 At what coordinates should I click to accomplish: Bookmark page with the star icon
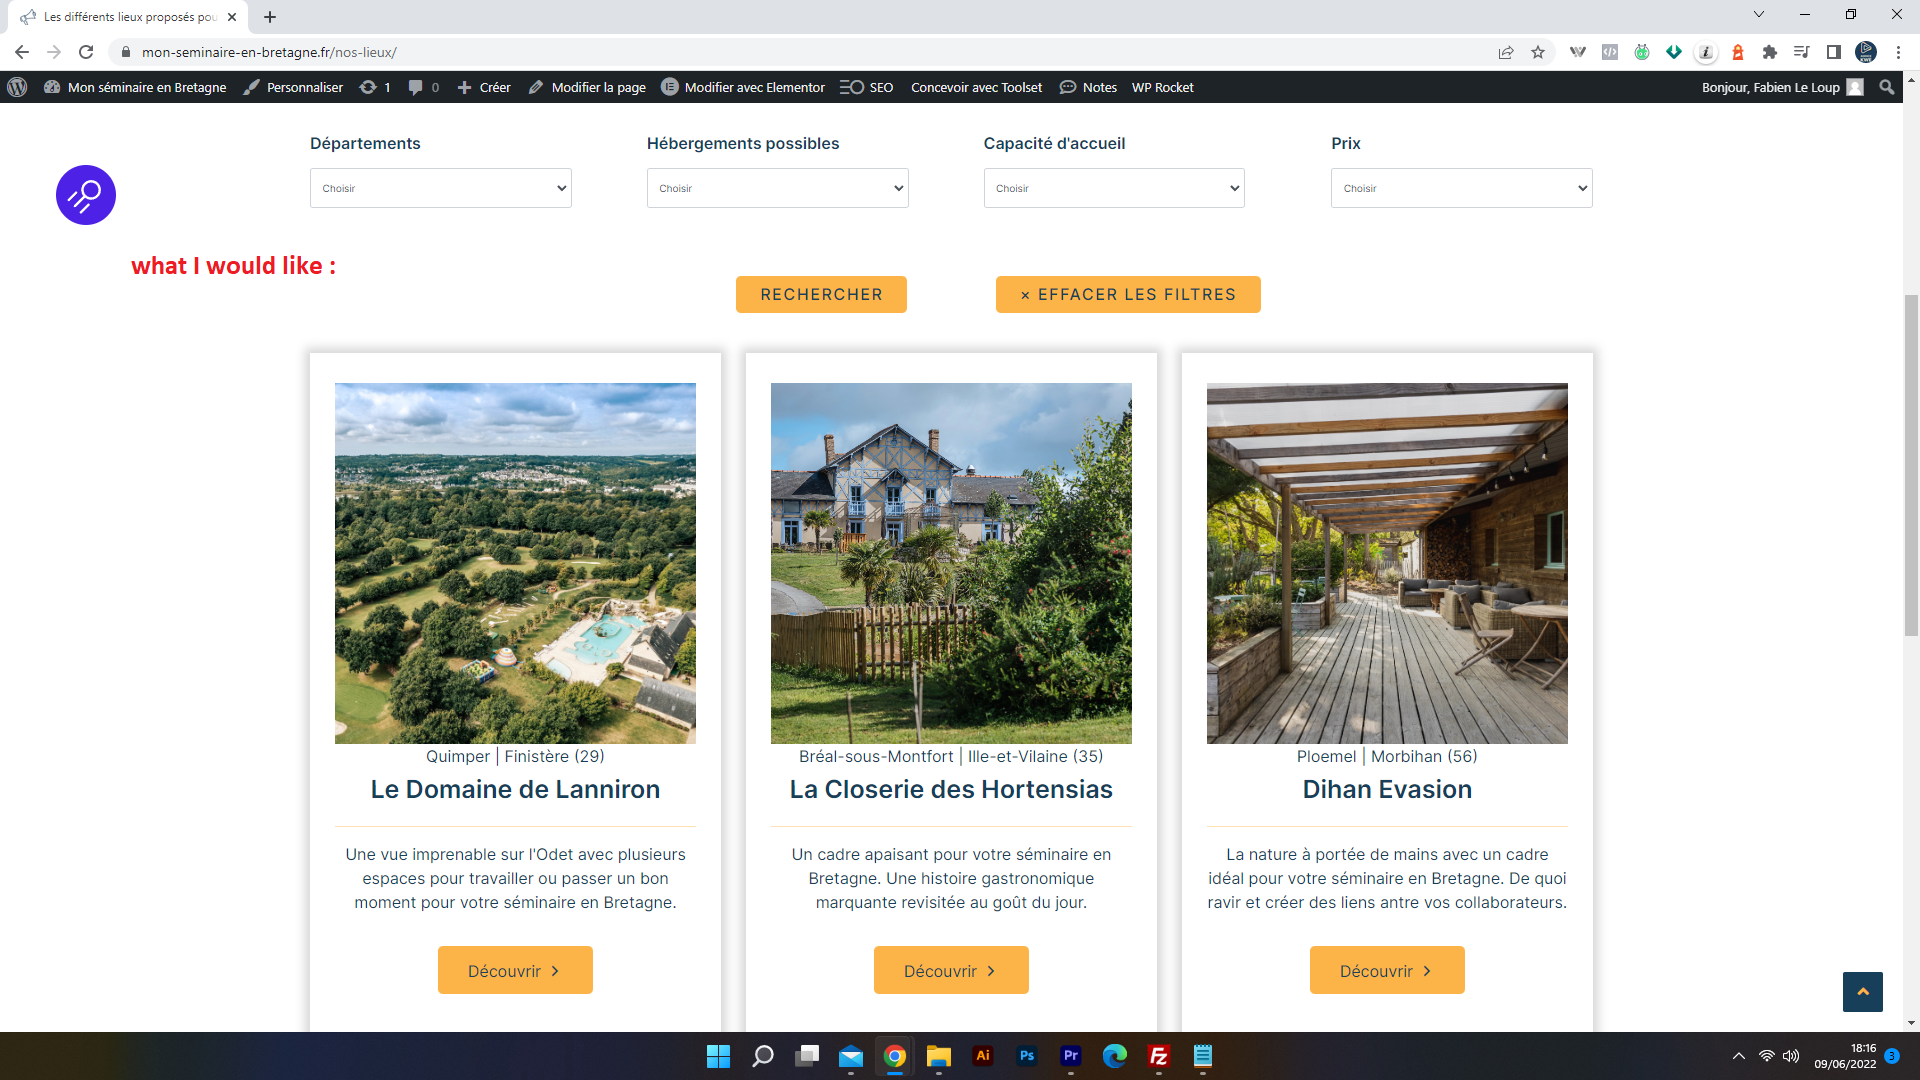point(1538,52)
